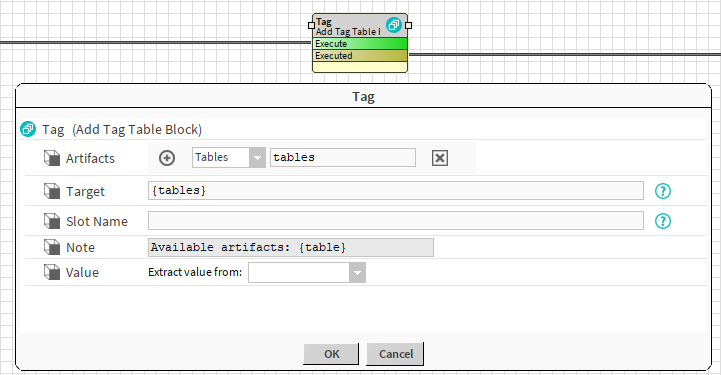Image resolution: width=721 pixels, height=375 pixels.
Task: Select the green Execute port on node
Action: [360, 44]
